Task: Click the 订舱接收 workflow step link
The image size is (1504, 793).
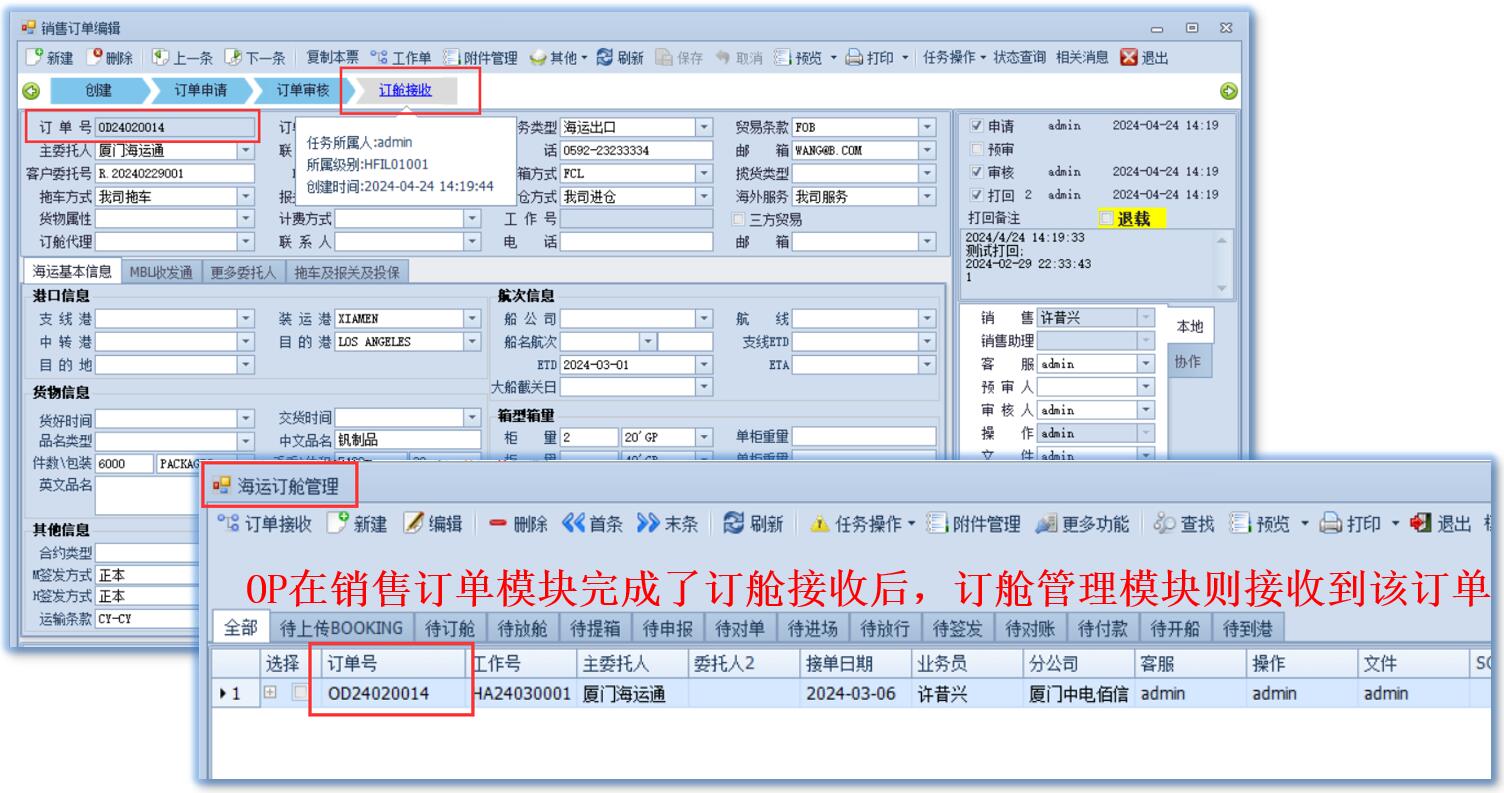Action: point(405,91)
